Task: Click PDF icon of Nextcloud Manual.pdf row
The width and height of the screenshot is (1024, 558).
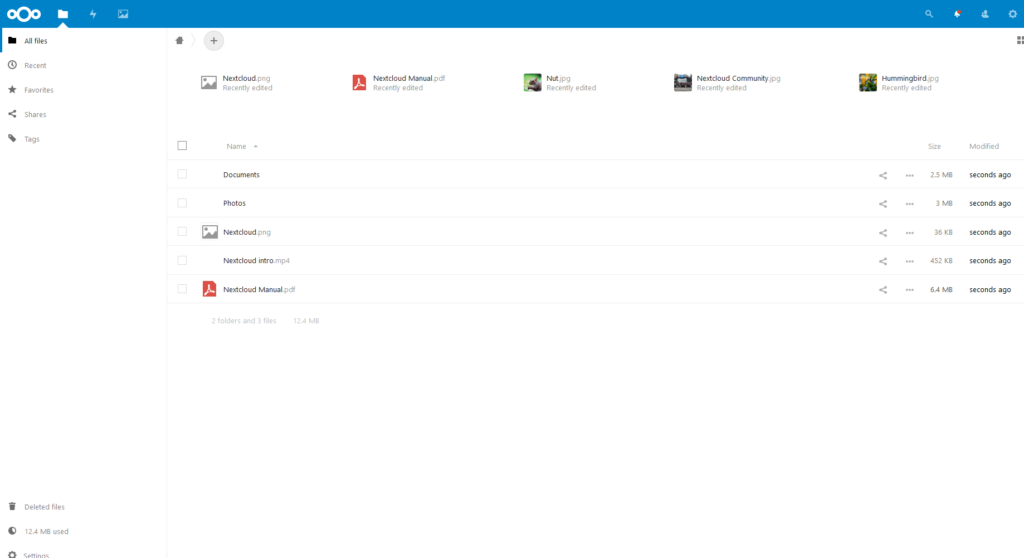Action: 209,289
